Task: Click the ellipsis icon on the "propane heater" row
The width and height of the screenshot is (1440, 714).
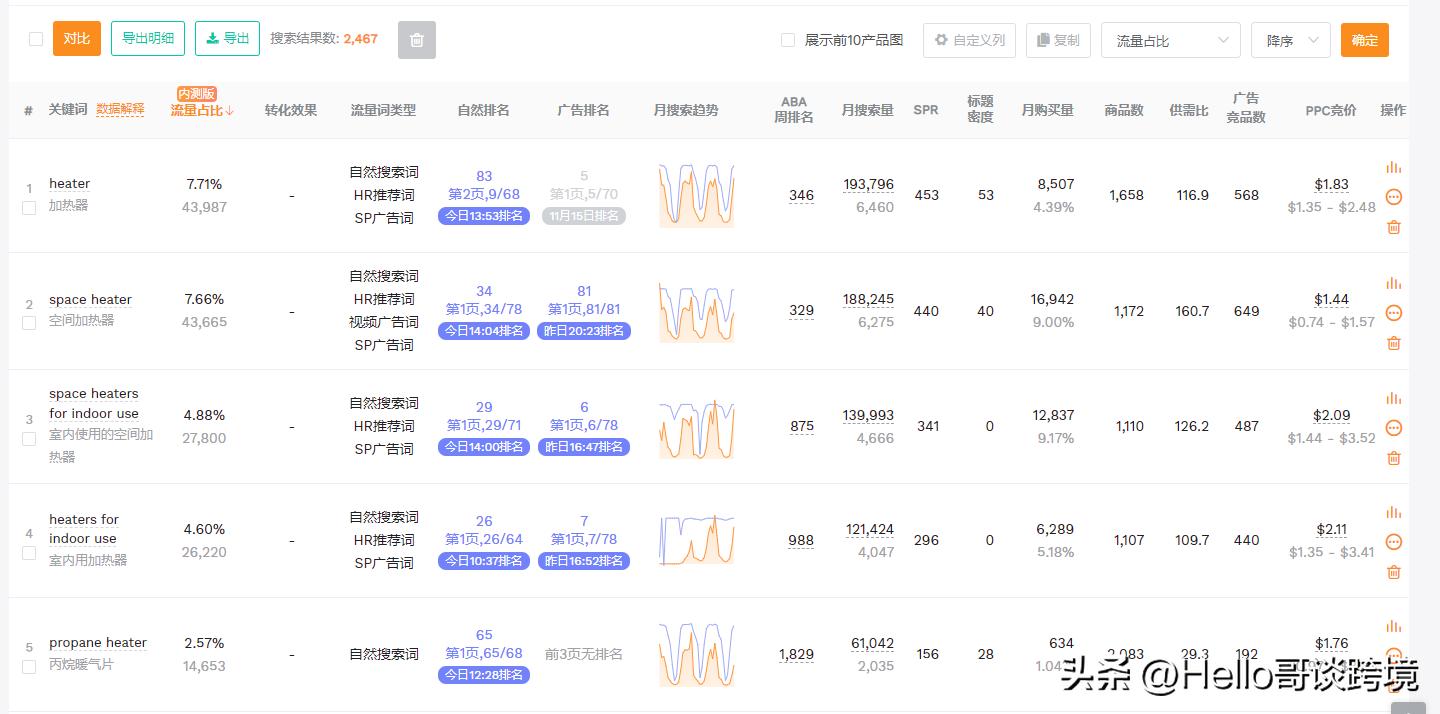Action: click(x=1394, y=656)
